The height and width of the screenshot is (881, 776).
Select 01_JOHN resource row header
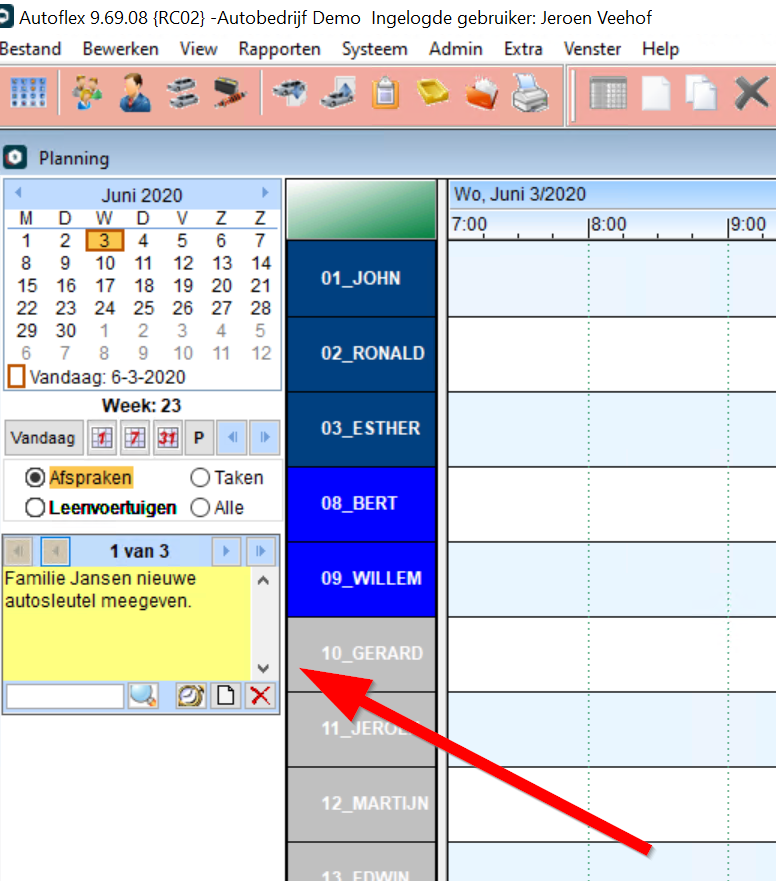(361, 278)
